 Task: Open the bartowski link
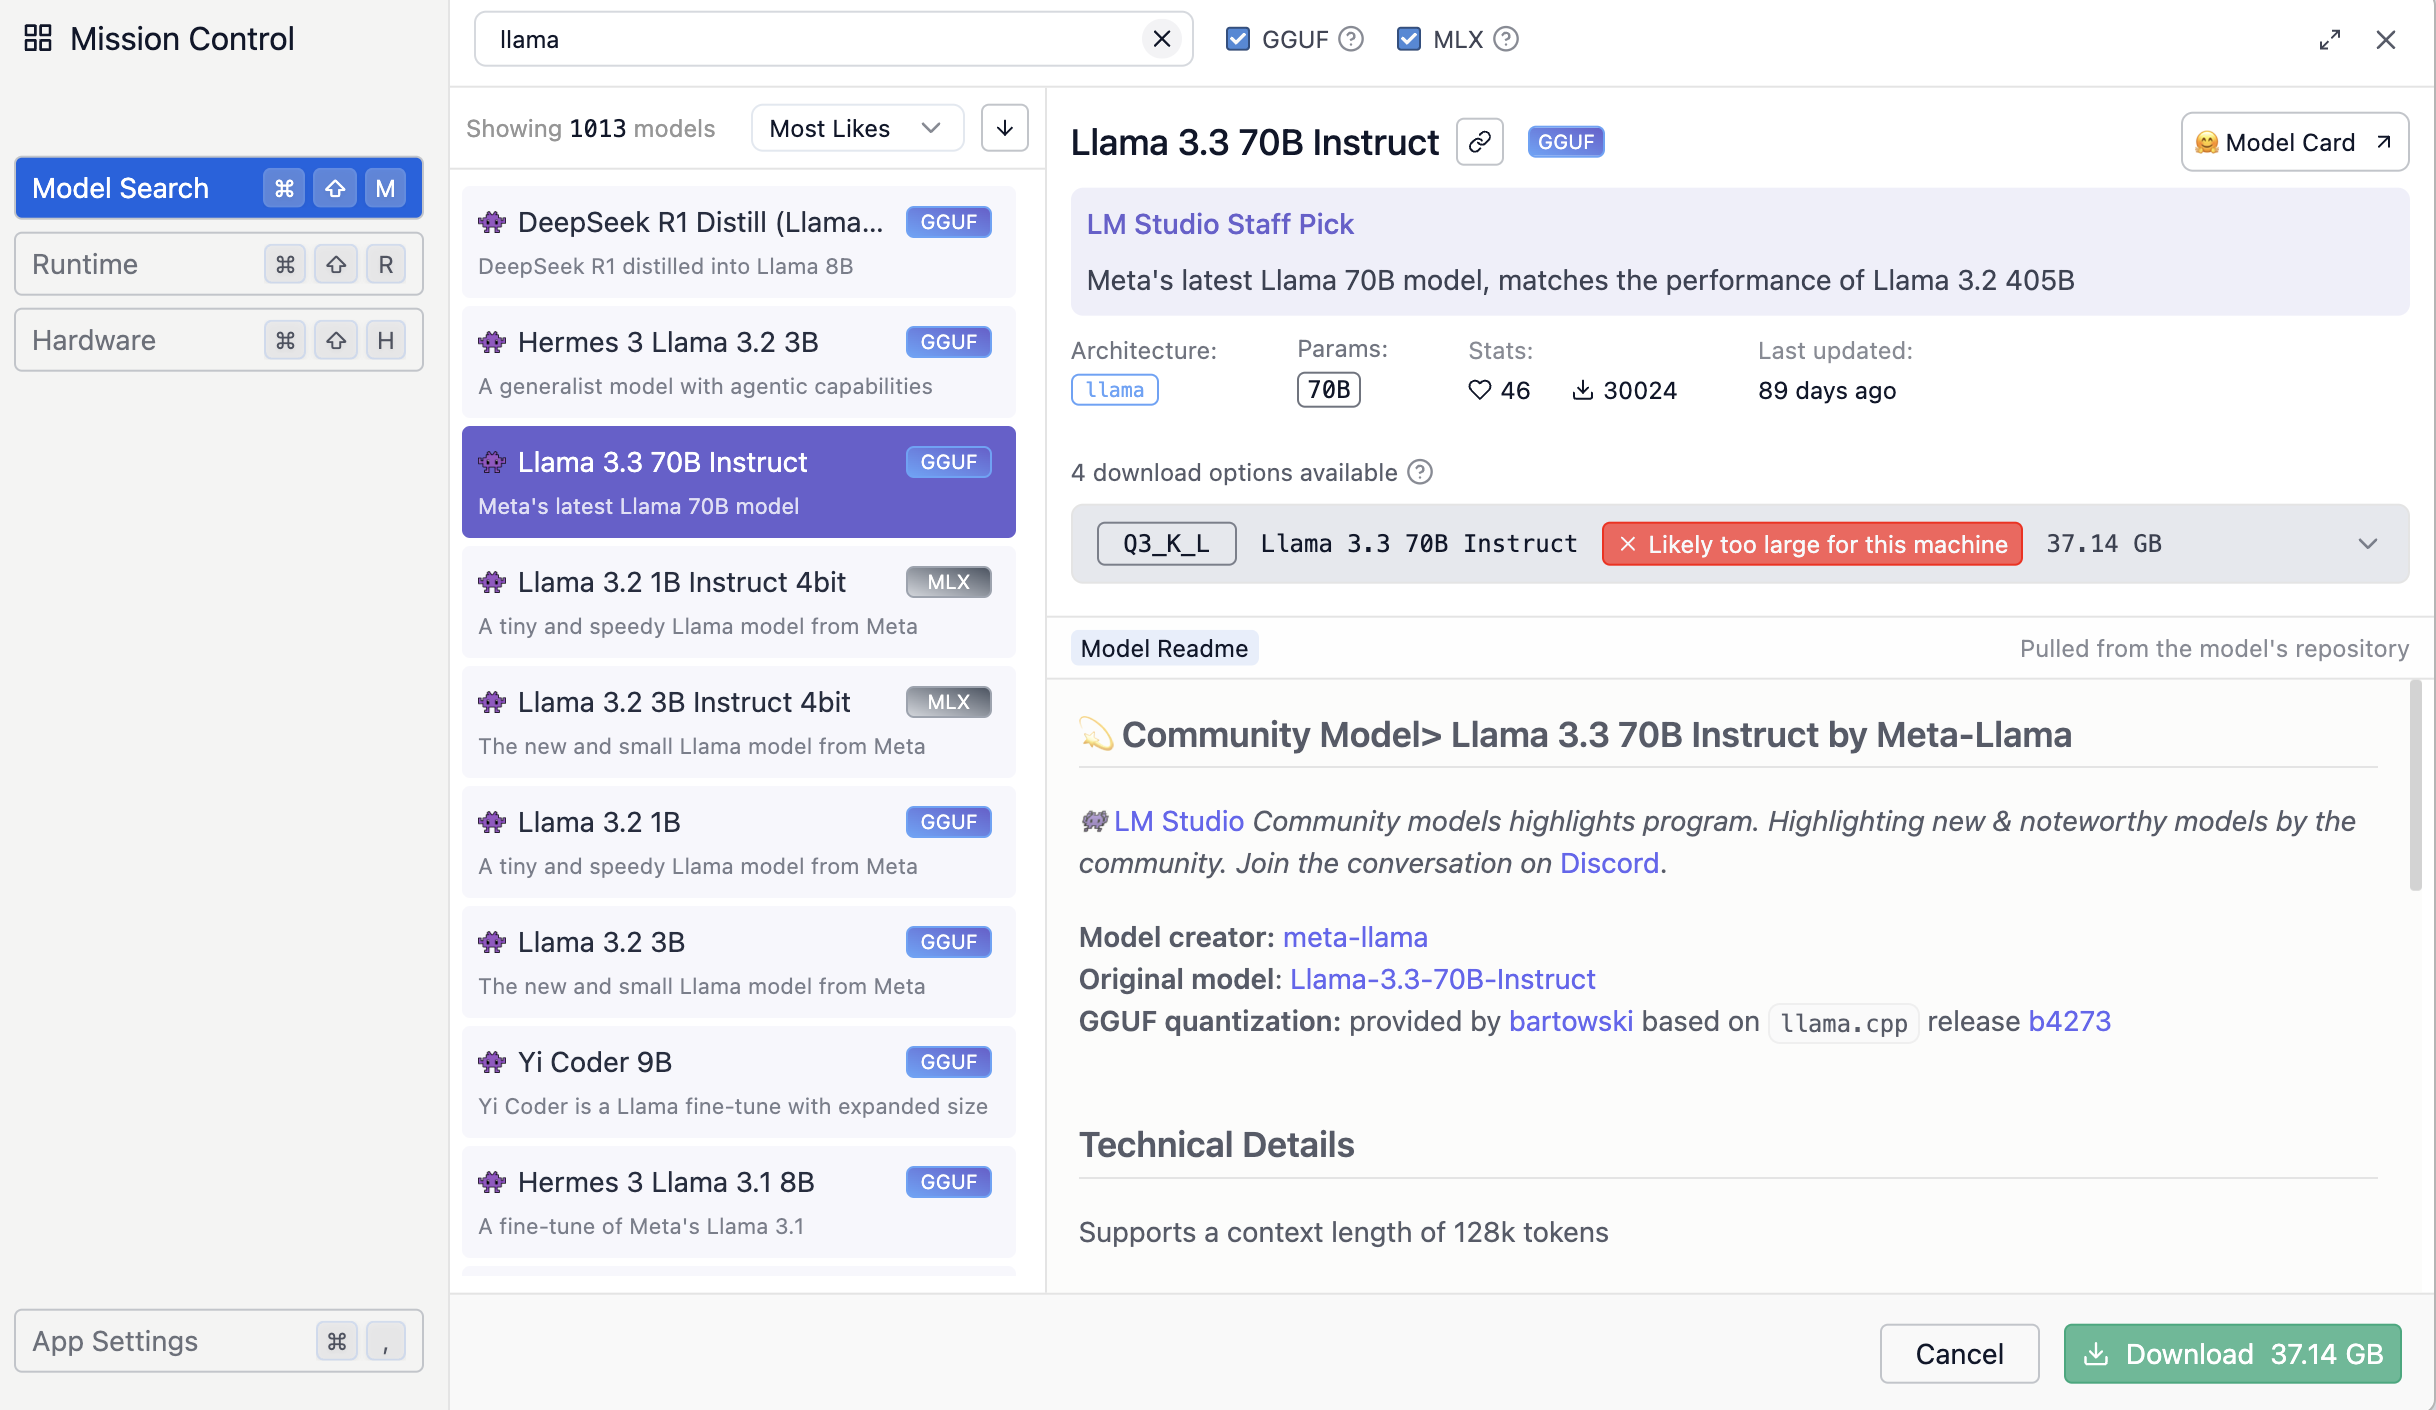click(x=1570, y=1021)
